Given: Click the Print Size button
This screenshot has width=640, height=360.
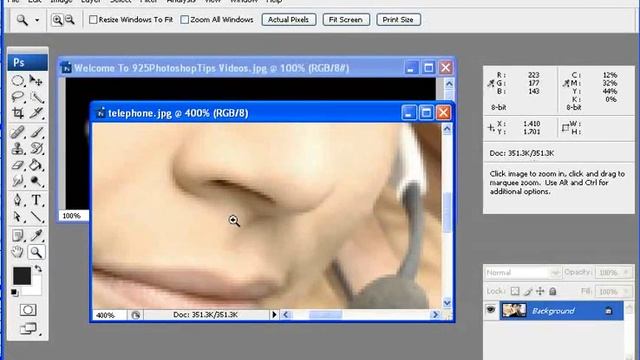Looking at the screenshot, I should (398, 20).
